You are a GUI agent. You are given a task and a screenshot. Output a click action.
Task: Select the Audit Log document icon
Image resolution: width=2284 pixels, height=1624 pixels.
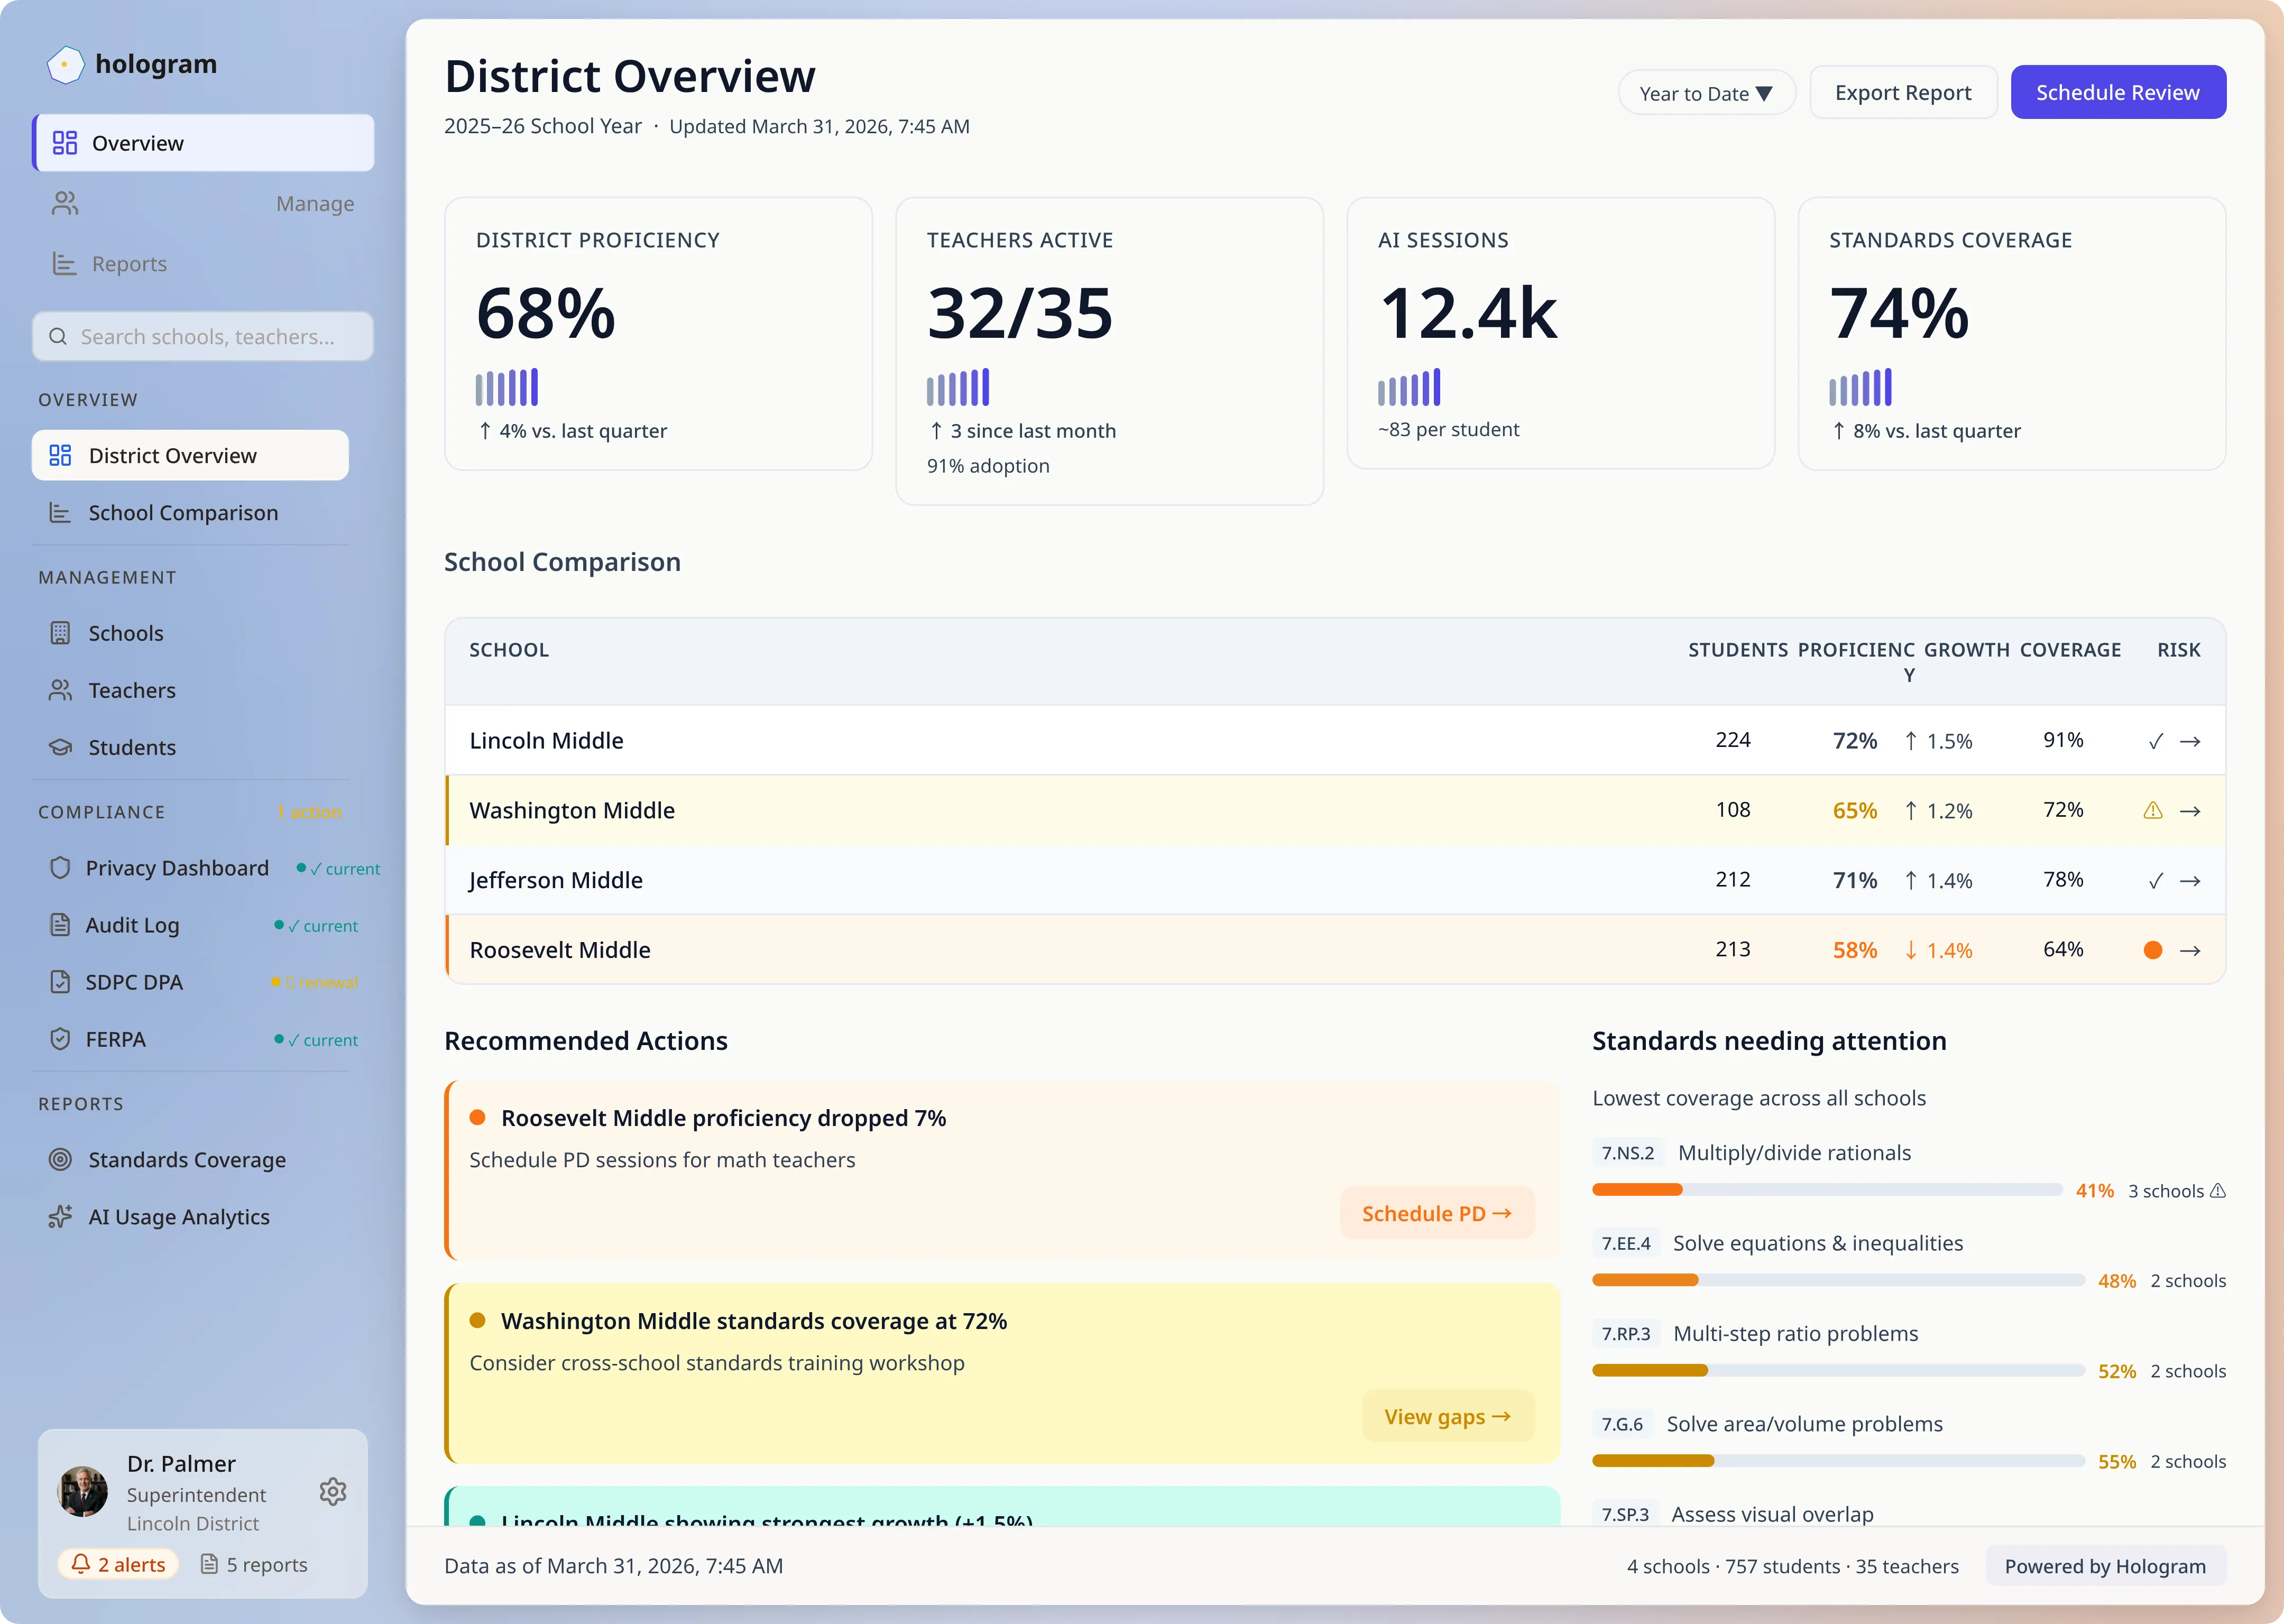[x=61, y=924]
